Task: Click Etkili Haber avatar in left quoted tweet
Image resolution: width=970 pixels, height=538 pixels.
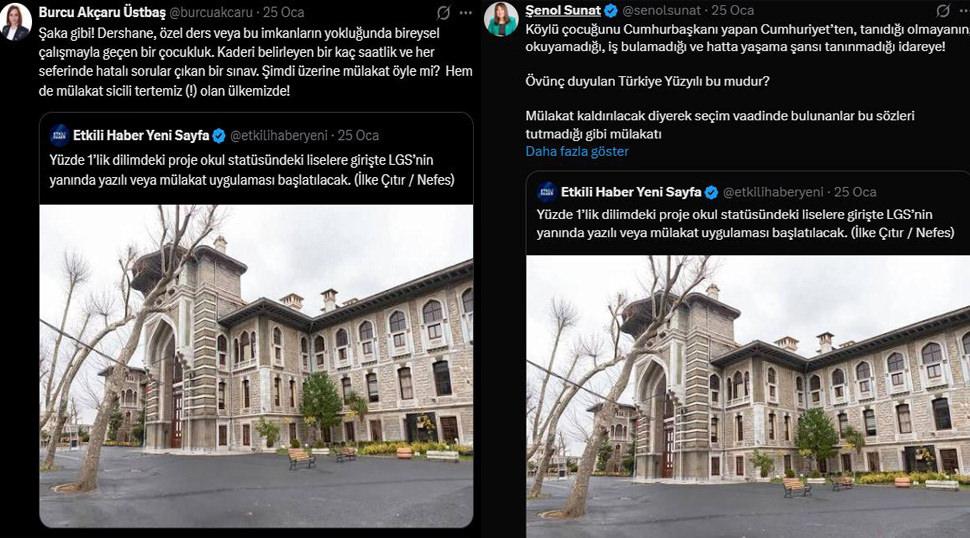Action: pos(60,135)
